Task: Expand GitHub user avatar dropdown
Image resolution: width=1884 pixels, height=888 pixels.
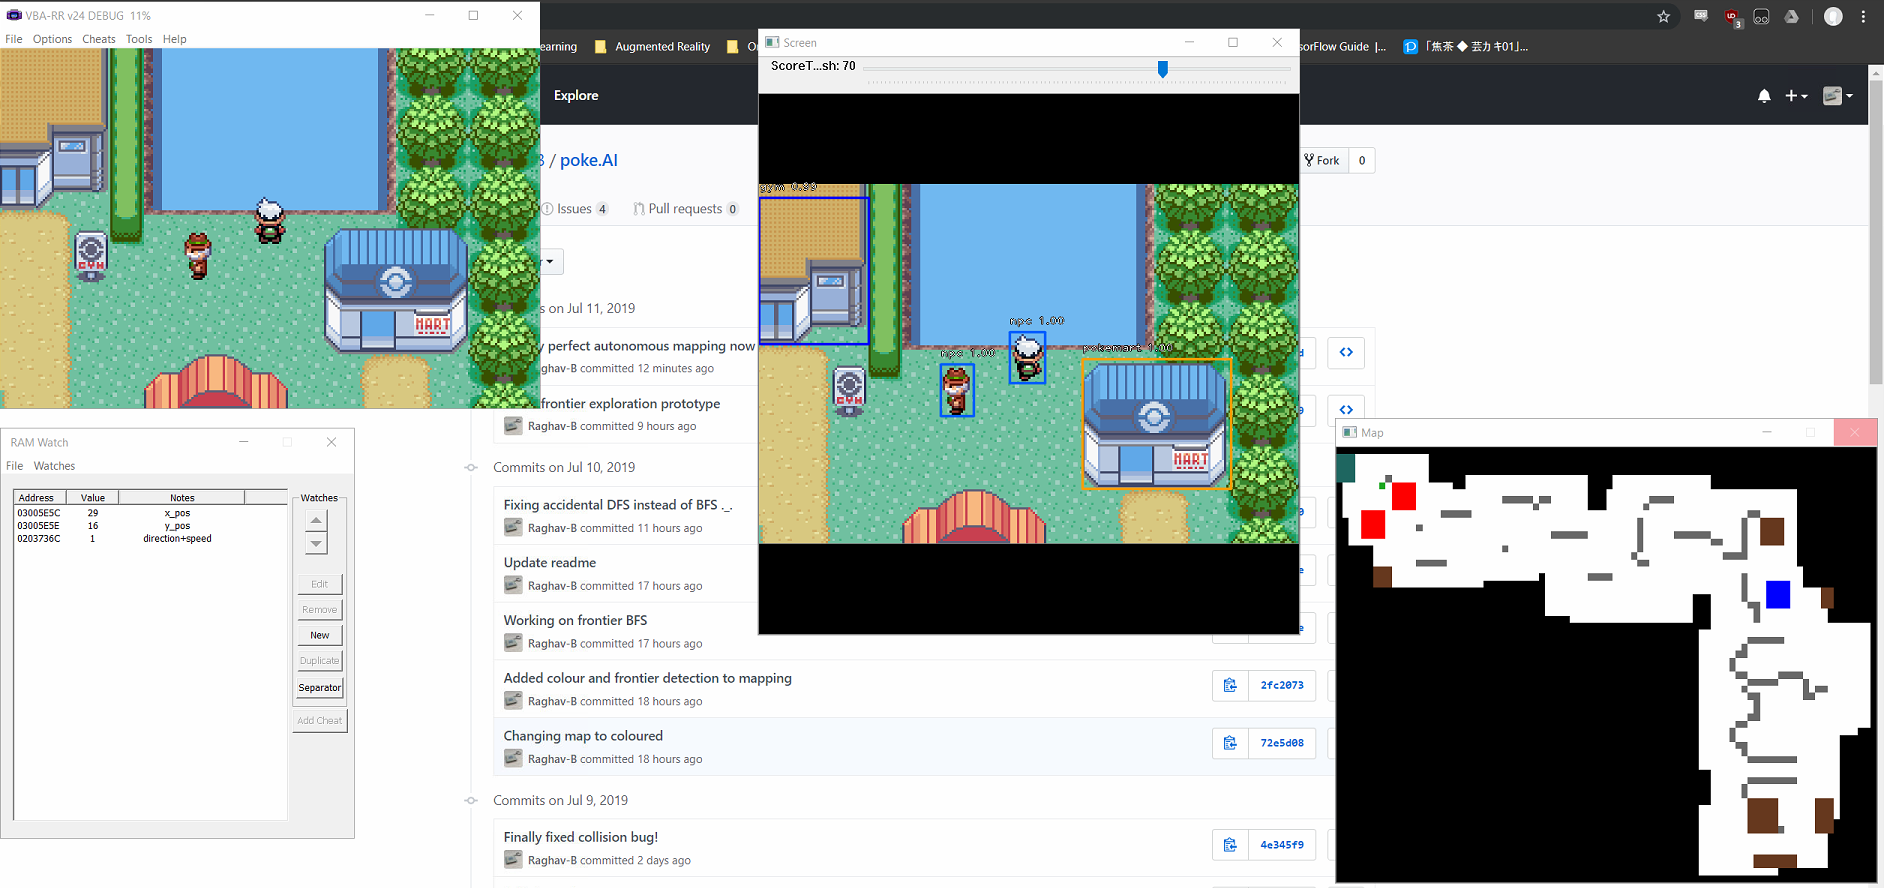Action: pyautogui.click(x=1838, y=96)
